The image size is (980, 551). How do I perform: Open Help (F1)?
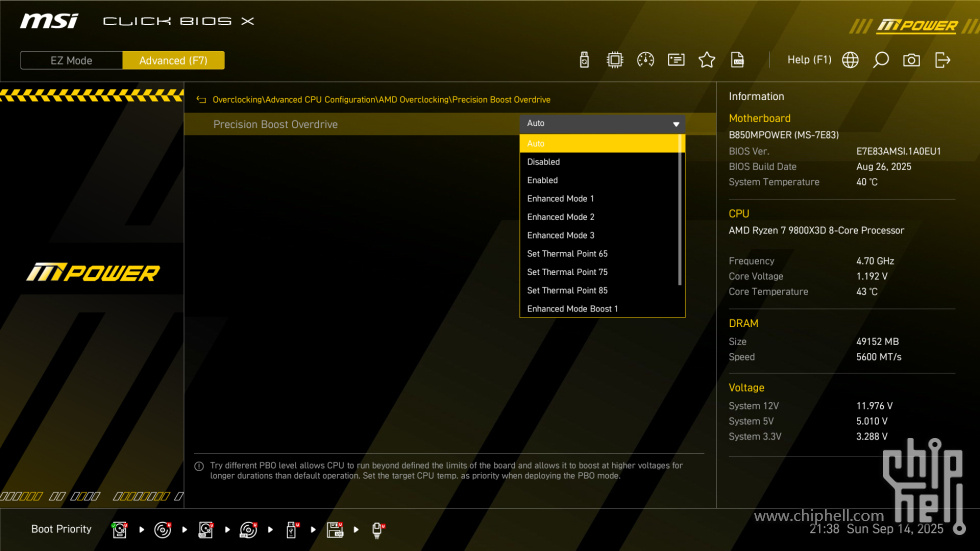tap(809, 60)
